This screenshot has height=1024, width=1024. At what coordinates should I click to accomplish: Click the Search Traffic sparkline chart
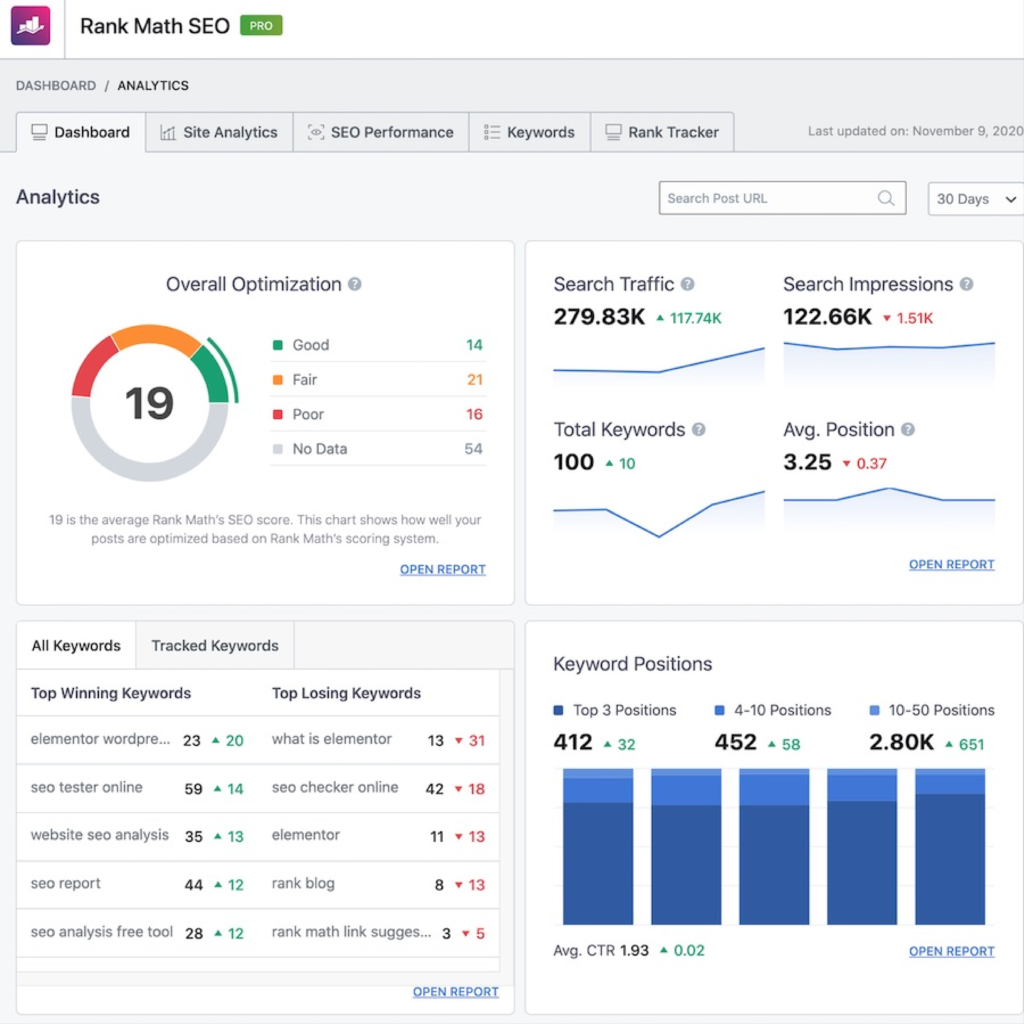coord(659,364)
